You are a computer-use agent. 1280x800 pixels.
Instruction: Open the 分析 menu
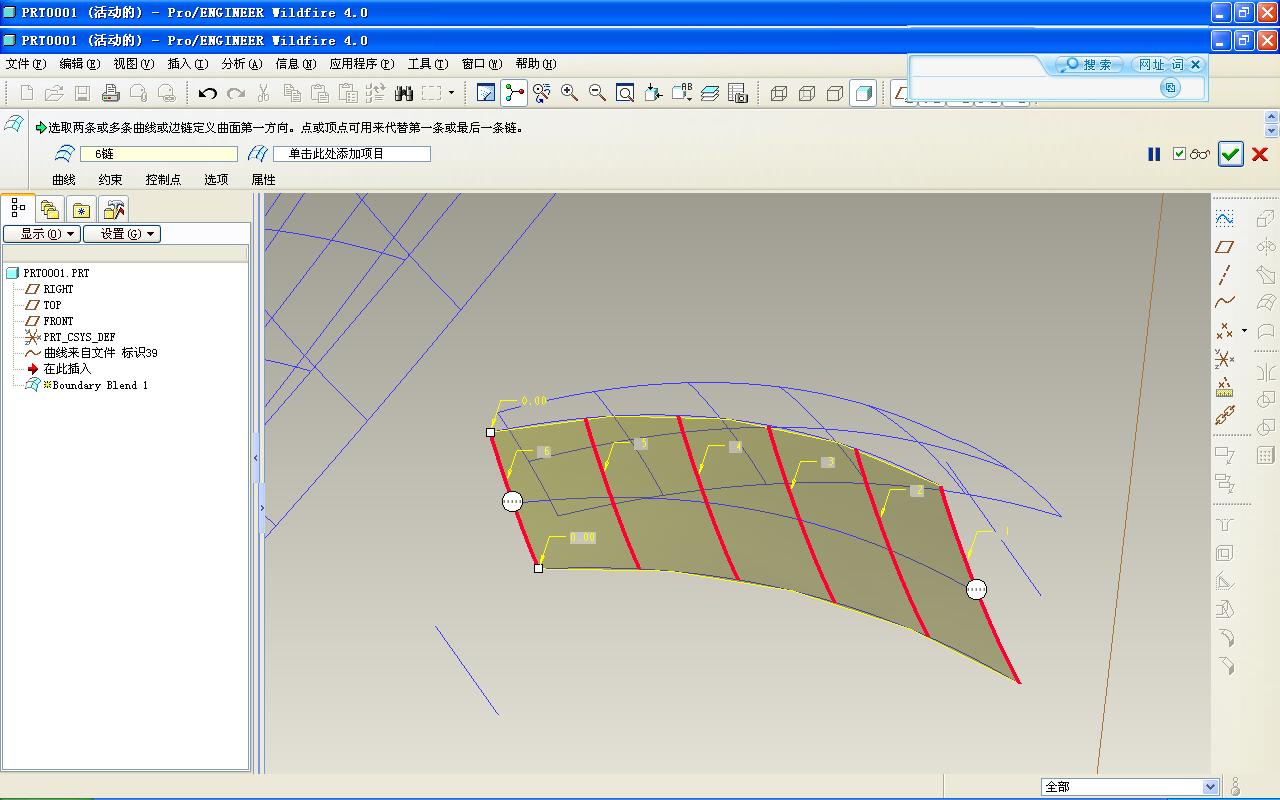242,64
